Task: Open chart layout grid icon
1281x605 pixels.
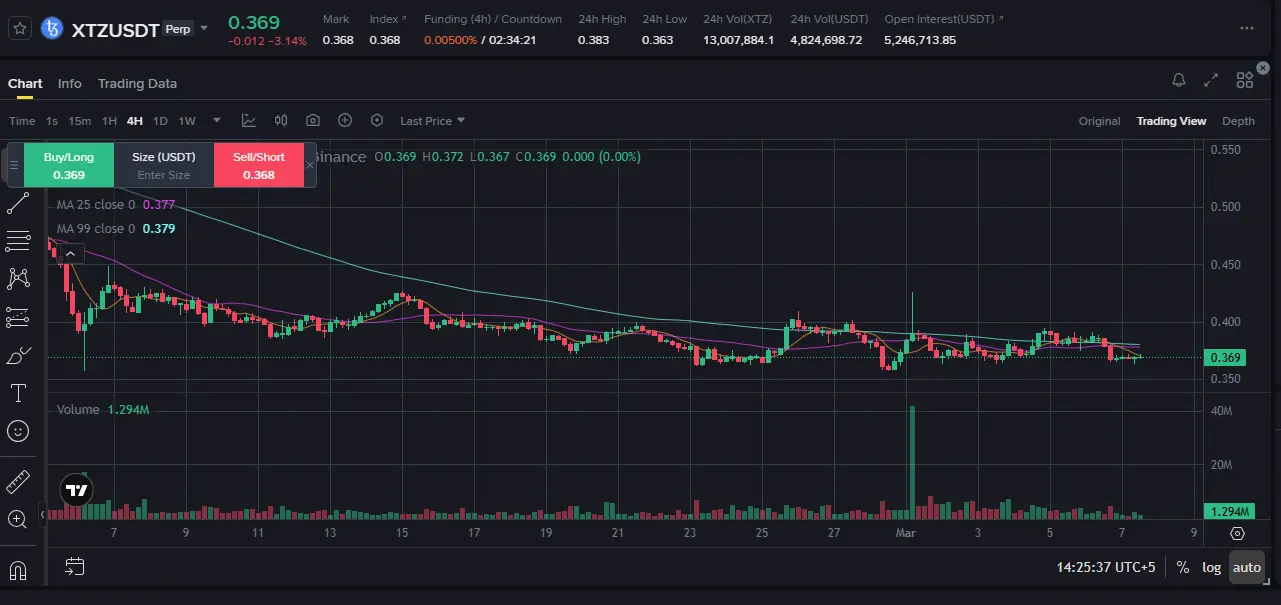Action: (x=1245, y=80)
